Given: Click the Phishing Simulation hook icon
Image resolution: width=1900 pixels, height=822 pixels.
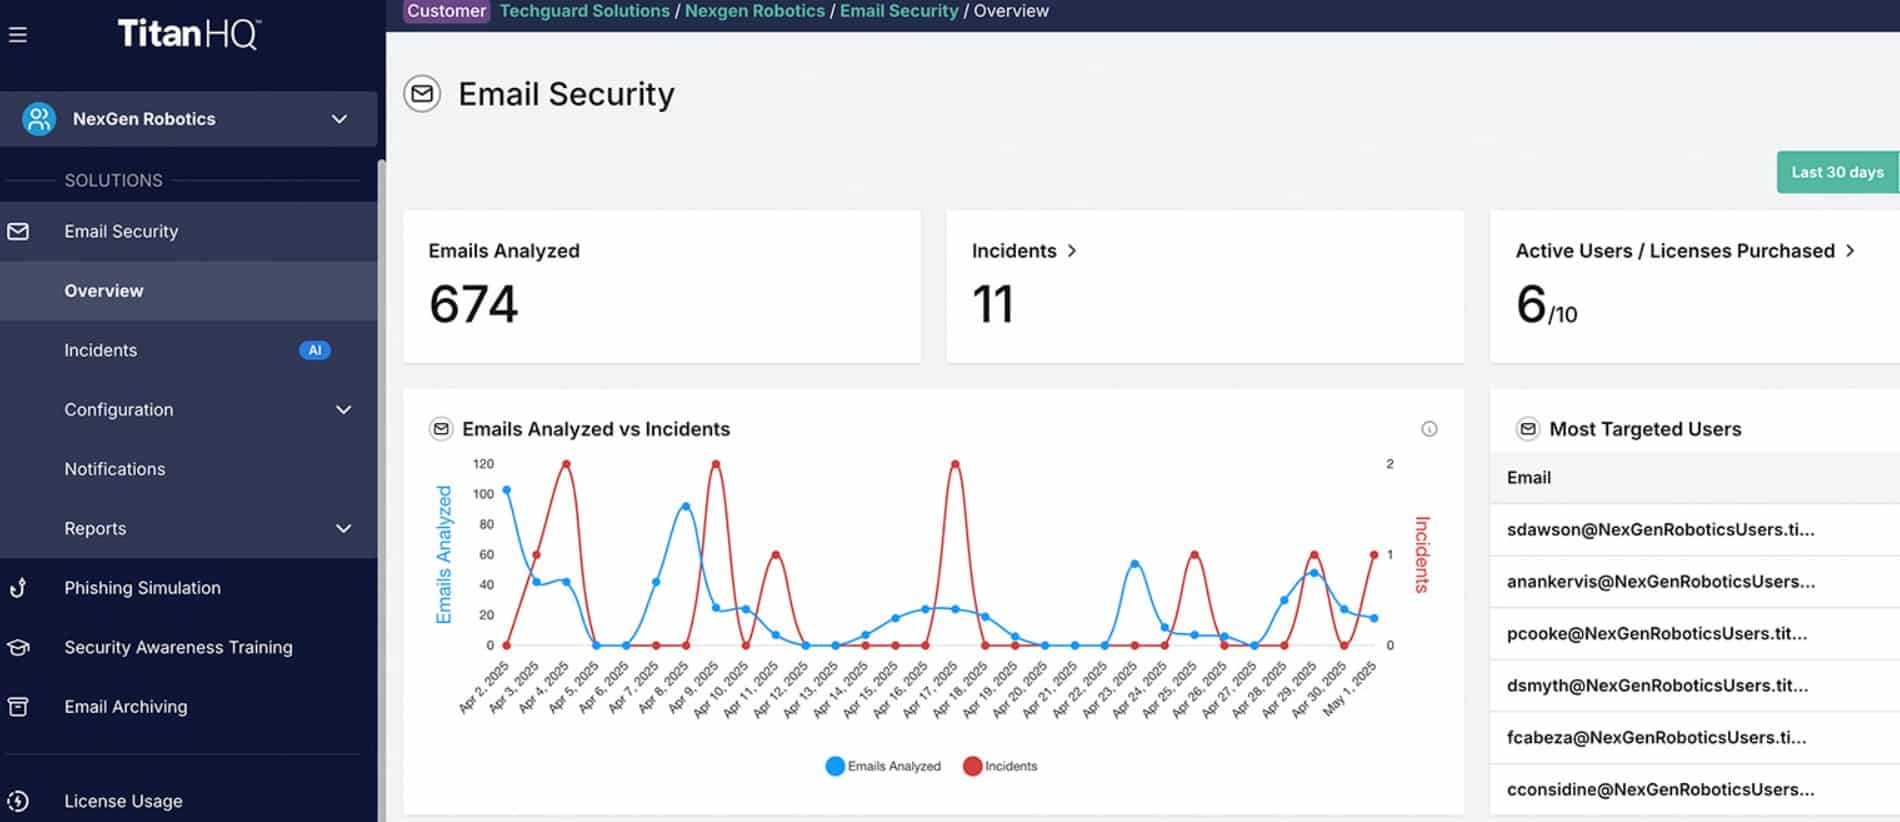Looking at the screenshot, I should (x=18, y=588).
